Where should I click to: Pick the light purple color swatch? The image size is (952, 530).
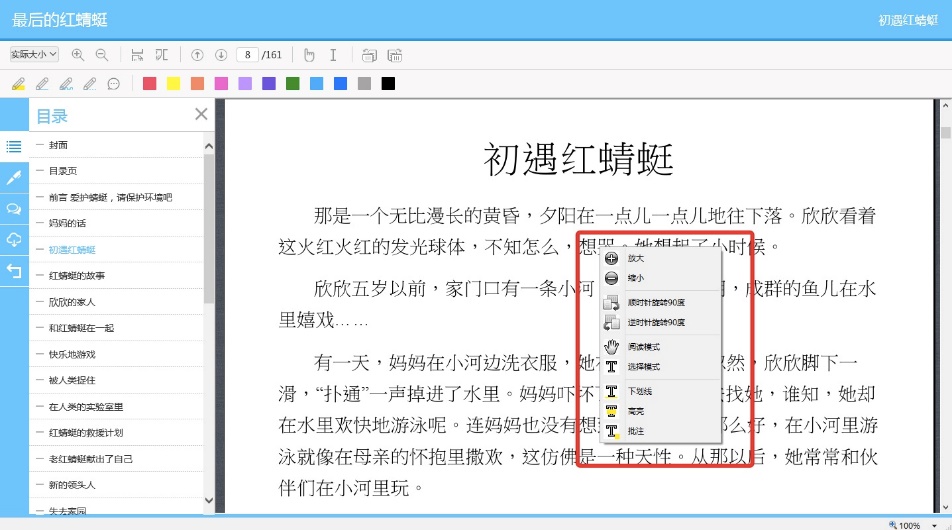[x=245, y=83]
